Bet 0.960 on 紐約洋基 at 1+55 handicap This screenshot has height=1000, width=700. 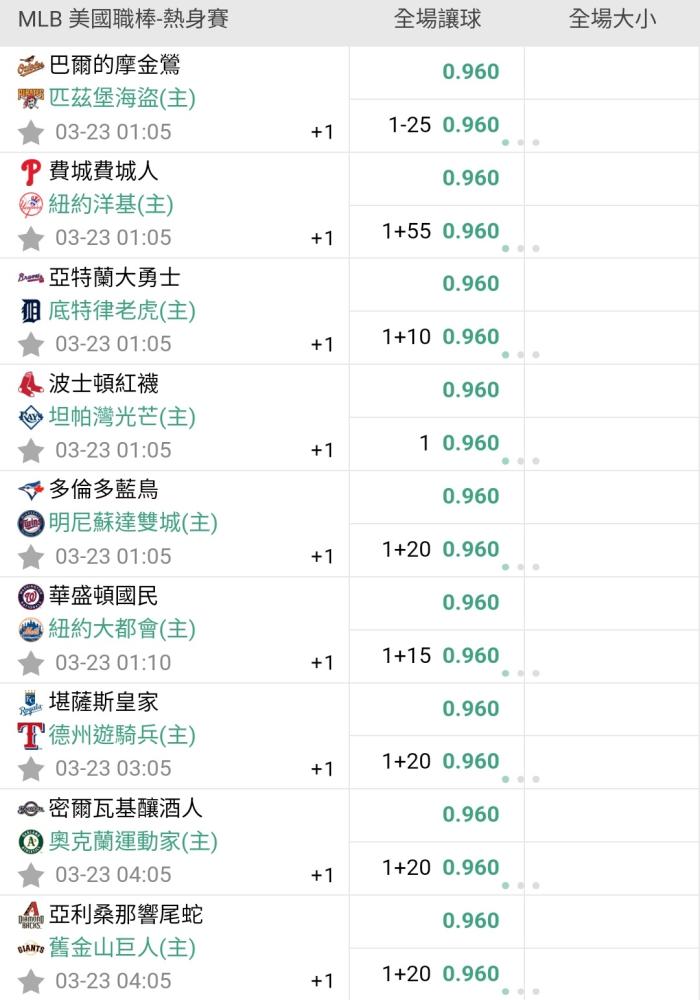(470, 231)
